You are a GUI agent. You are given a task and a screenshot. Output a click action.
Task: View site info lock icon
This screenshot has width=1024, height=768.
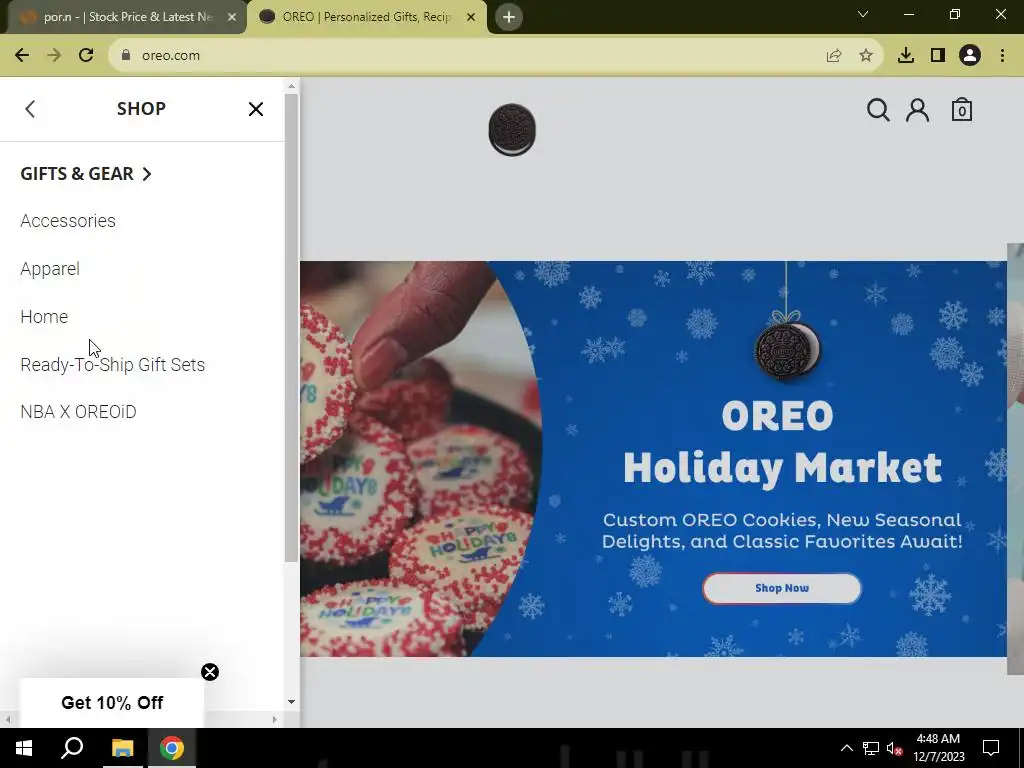coord(125,56)
